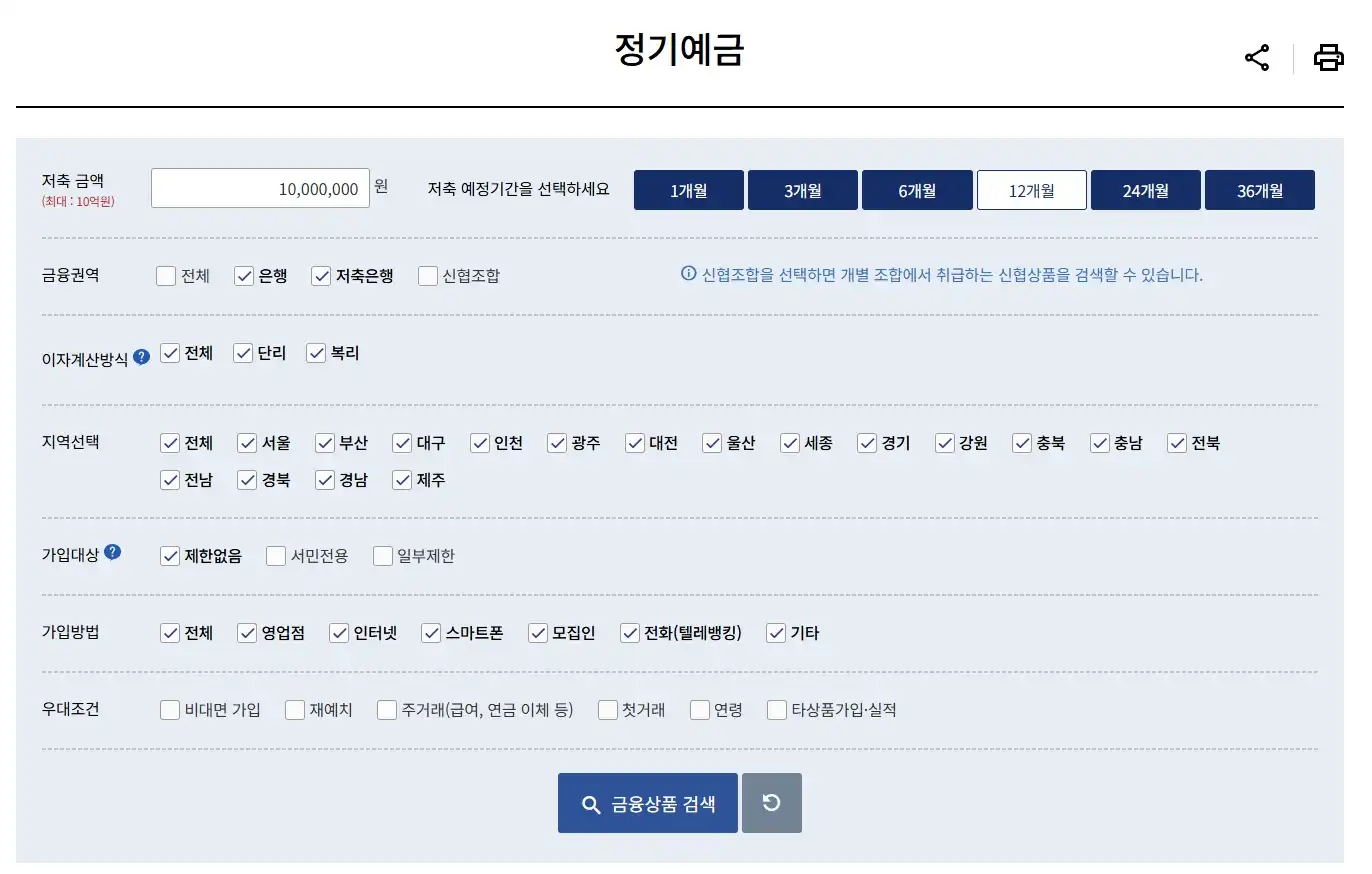Uncheck 전남 region checkbox

pos(170,480)
